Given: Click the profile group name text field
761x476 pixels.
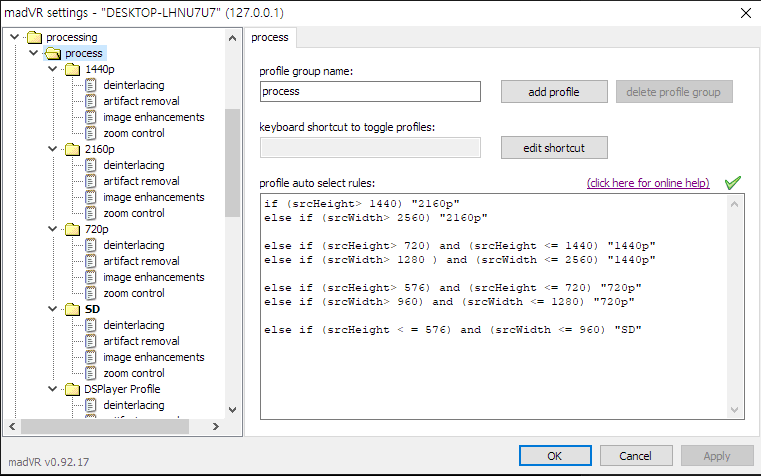Looking at the screenshot, I should 370,92.
